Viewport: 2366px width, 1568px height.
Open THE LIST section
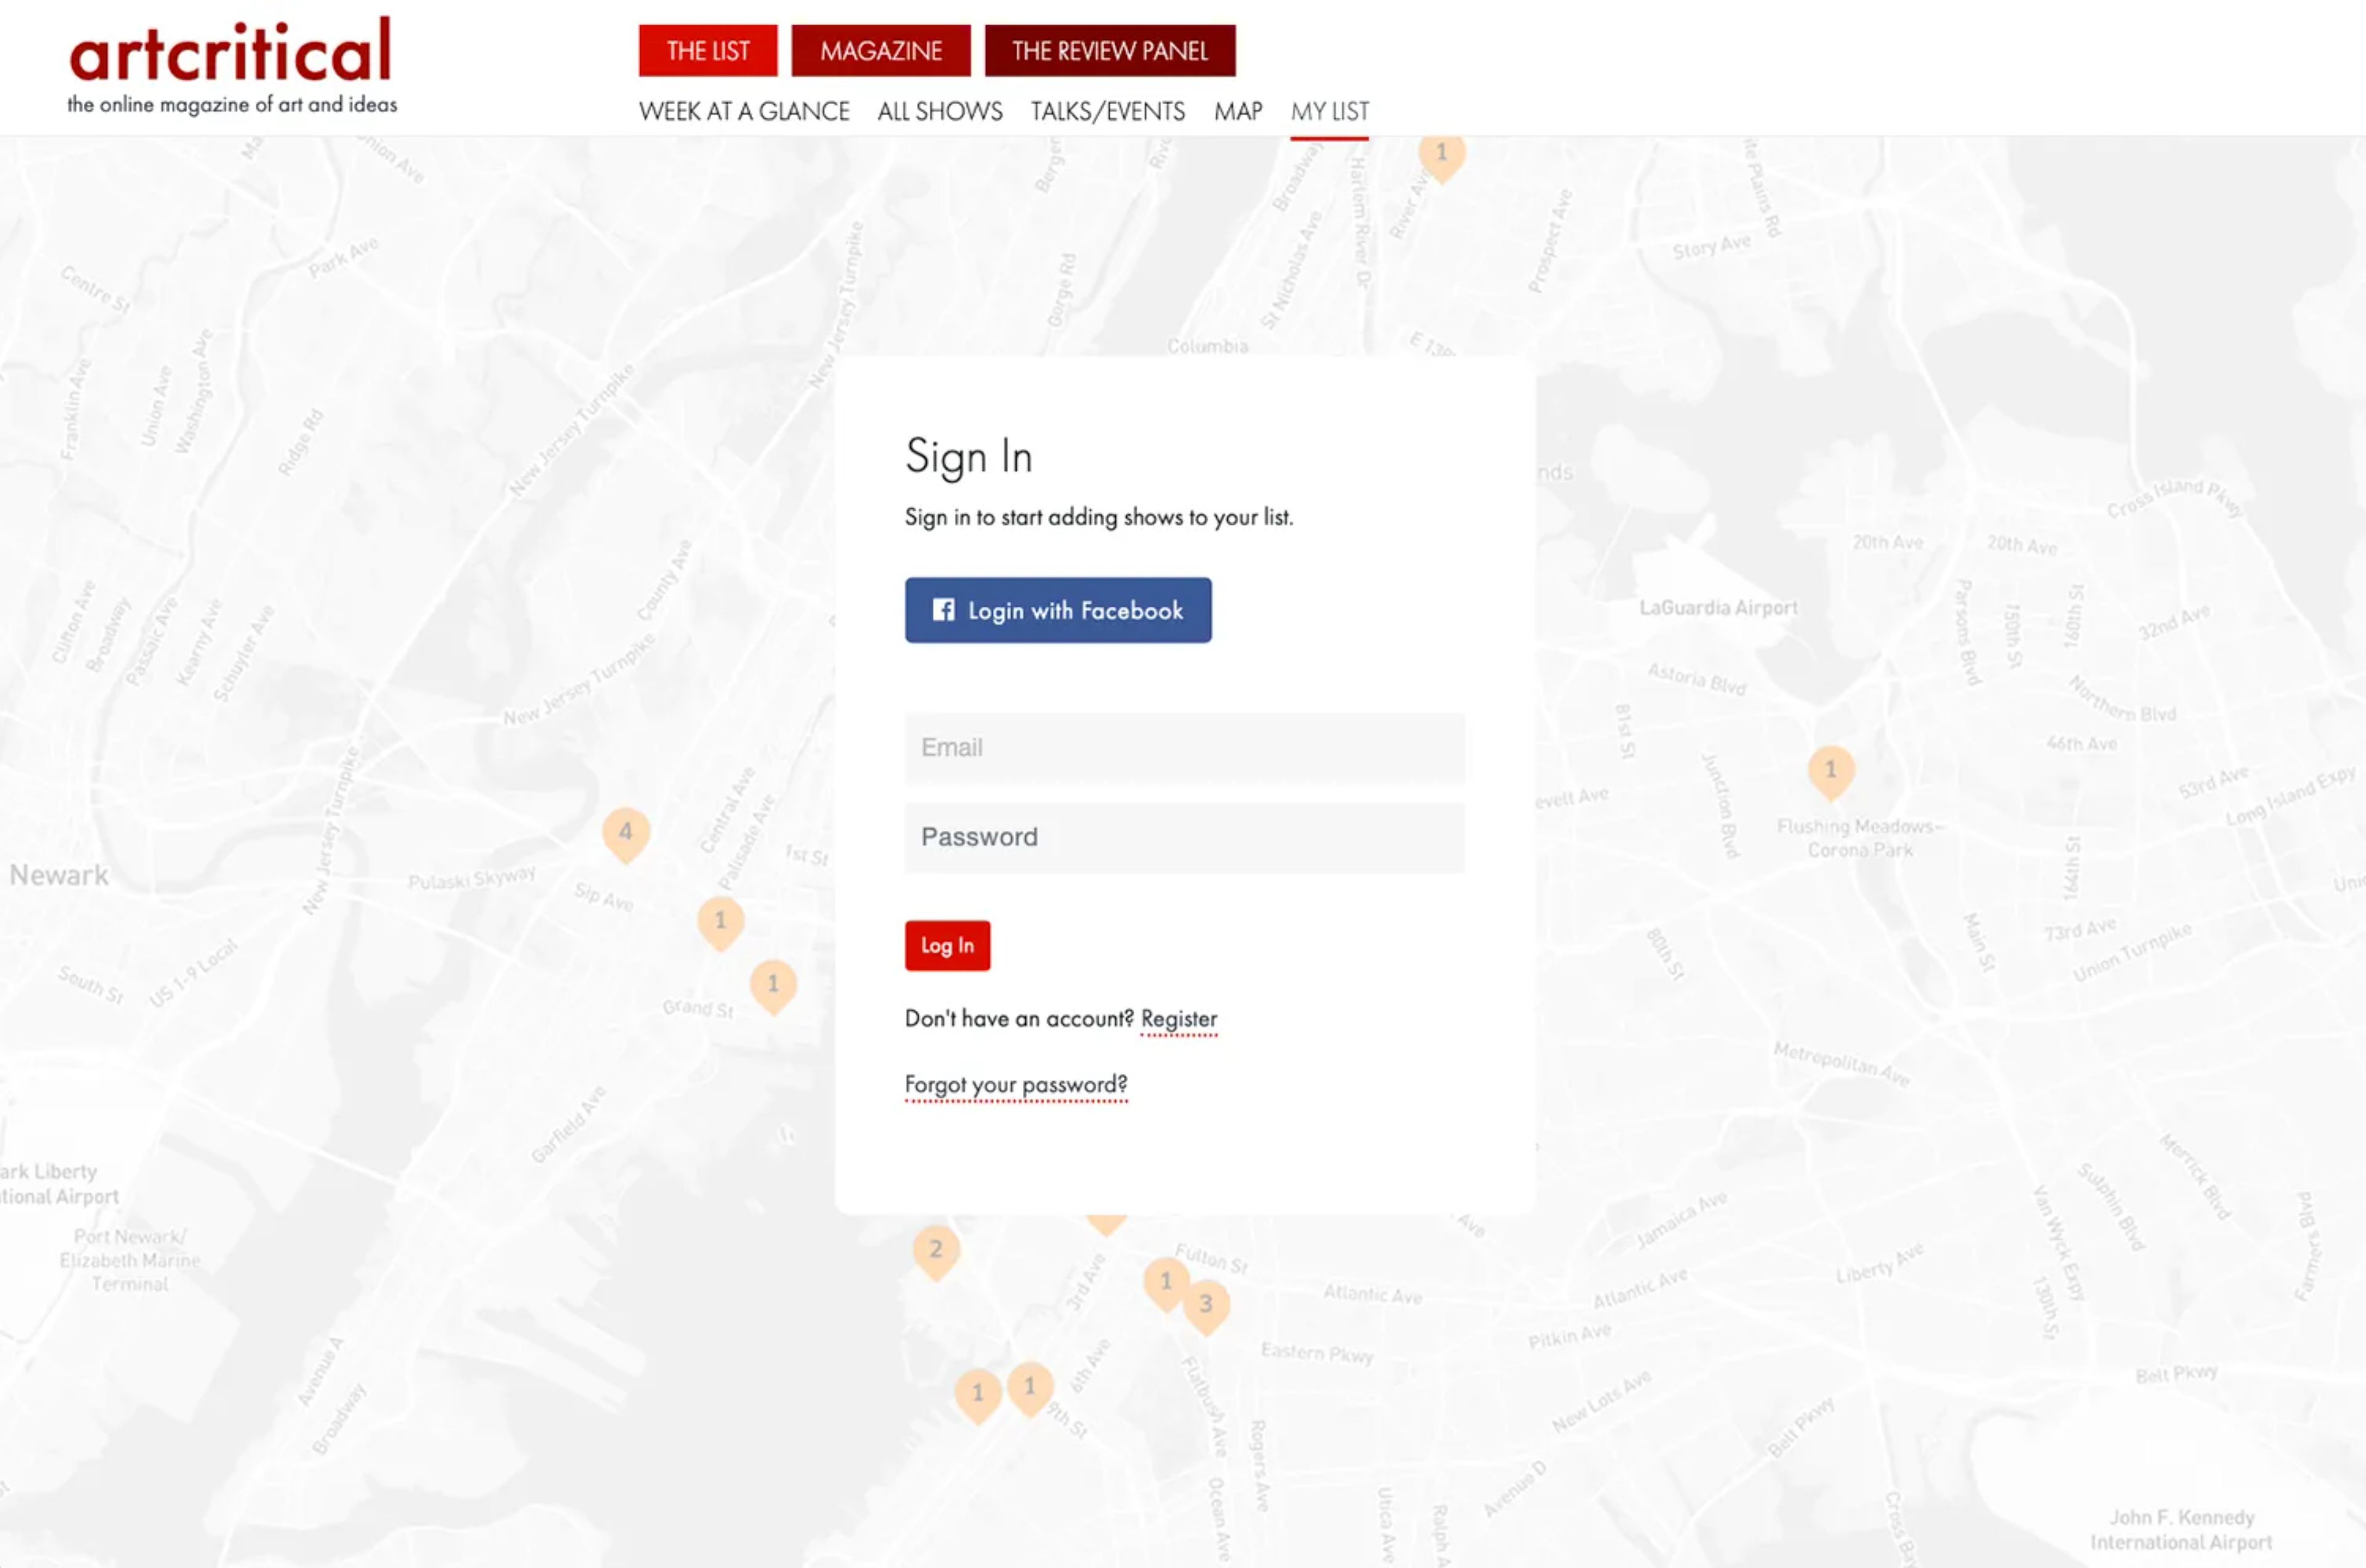(707, 51)
